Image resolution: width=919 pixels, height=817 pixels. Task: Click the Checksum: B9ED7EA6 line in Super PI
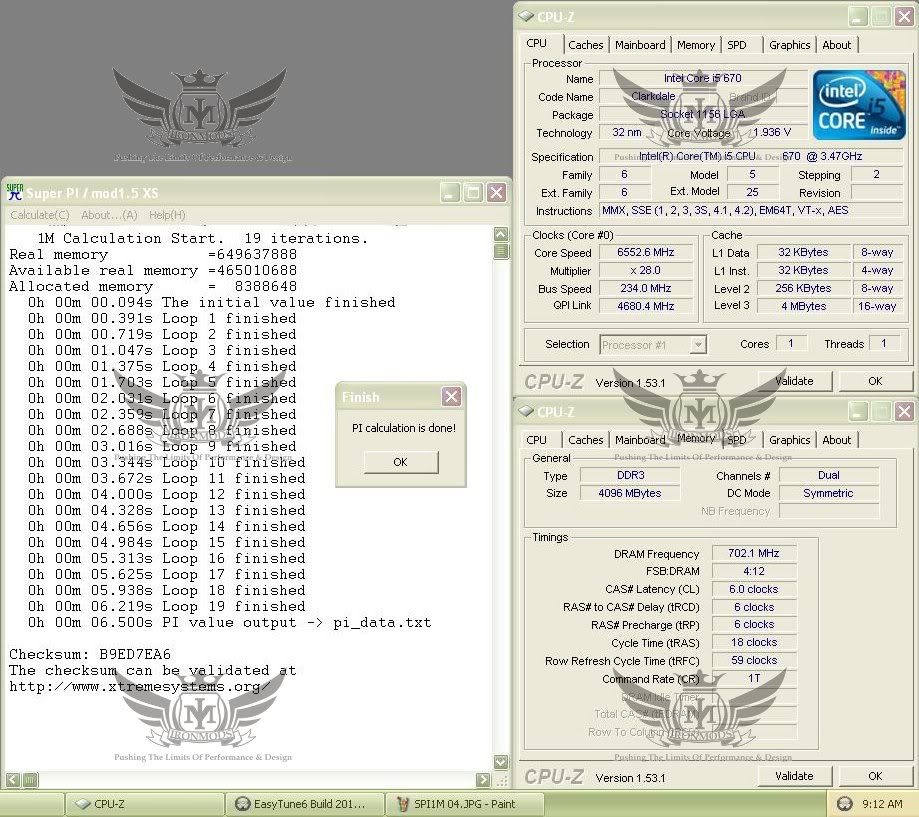(90, 654)
